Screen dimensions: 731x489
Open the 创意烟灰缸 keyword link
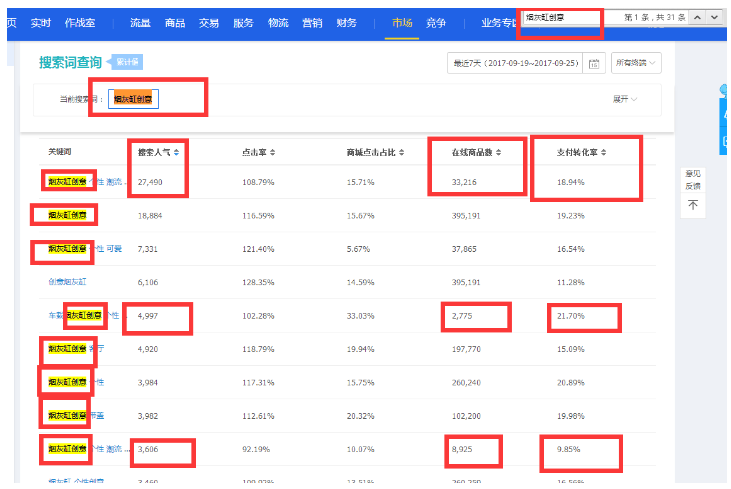[68, 282]
